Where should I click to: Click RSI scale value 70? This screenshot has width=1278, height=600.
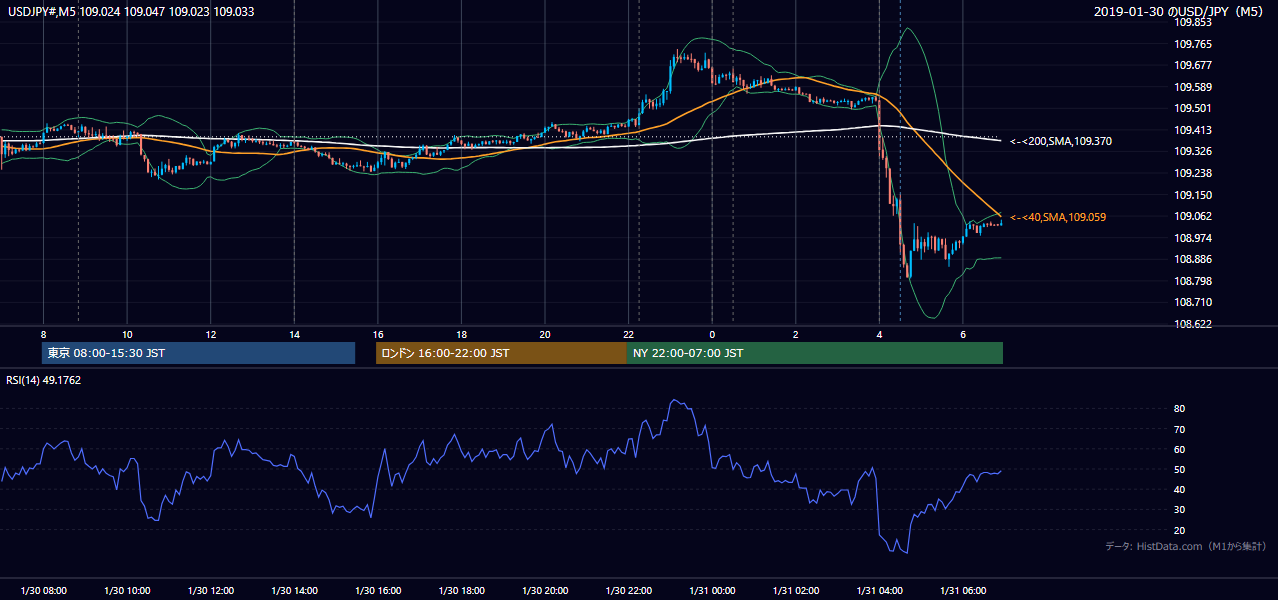click(1179, 429)
